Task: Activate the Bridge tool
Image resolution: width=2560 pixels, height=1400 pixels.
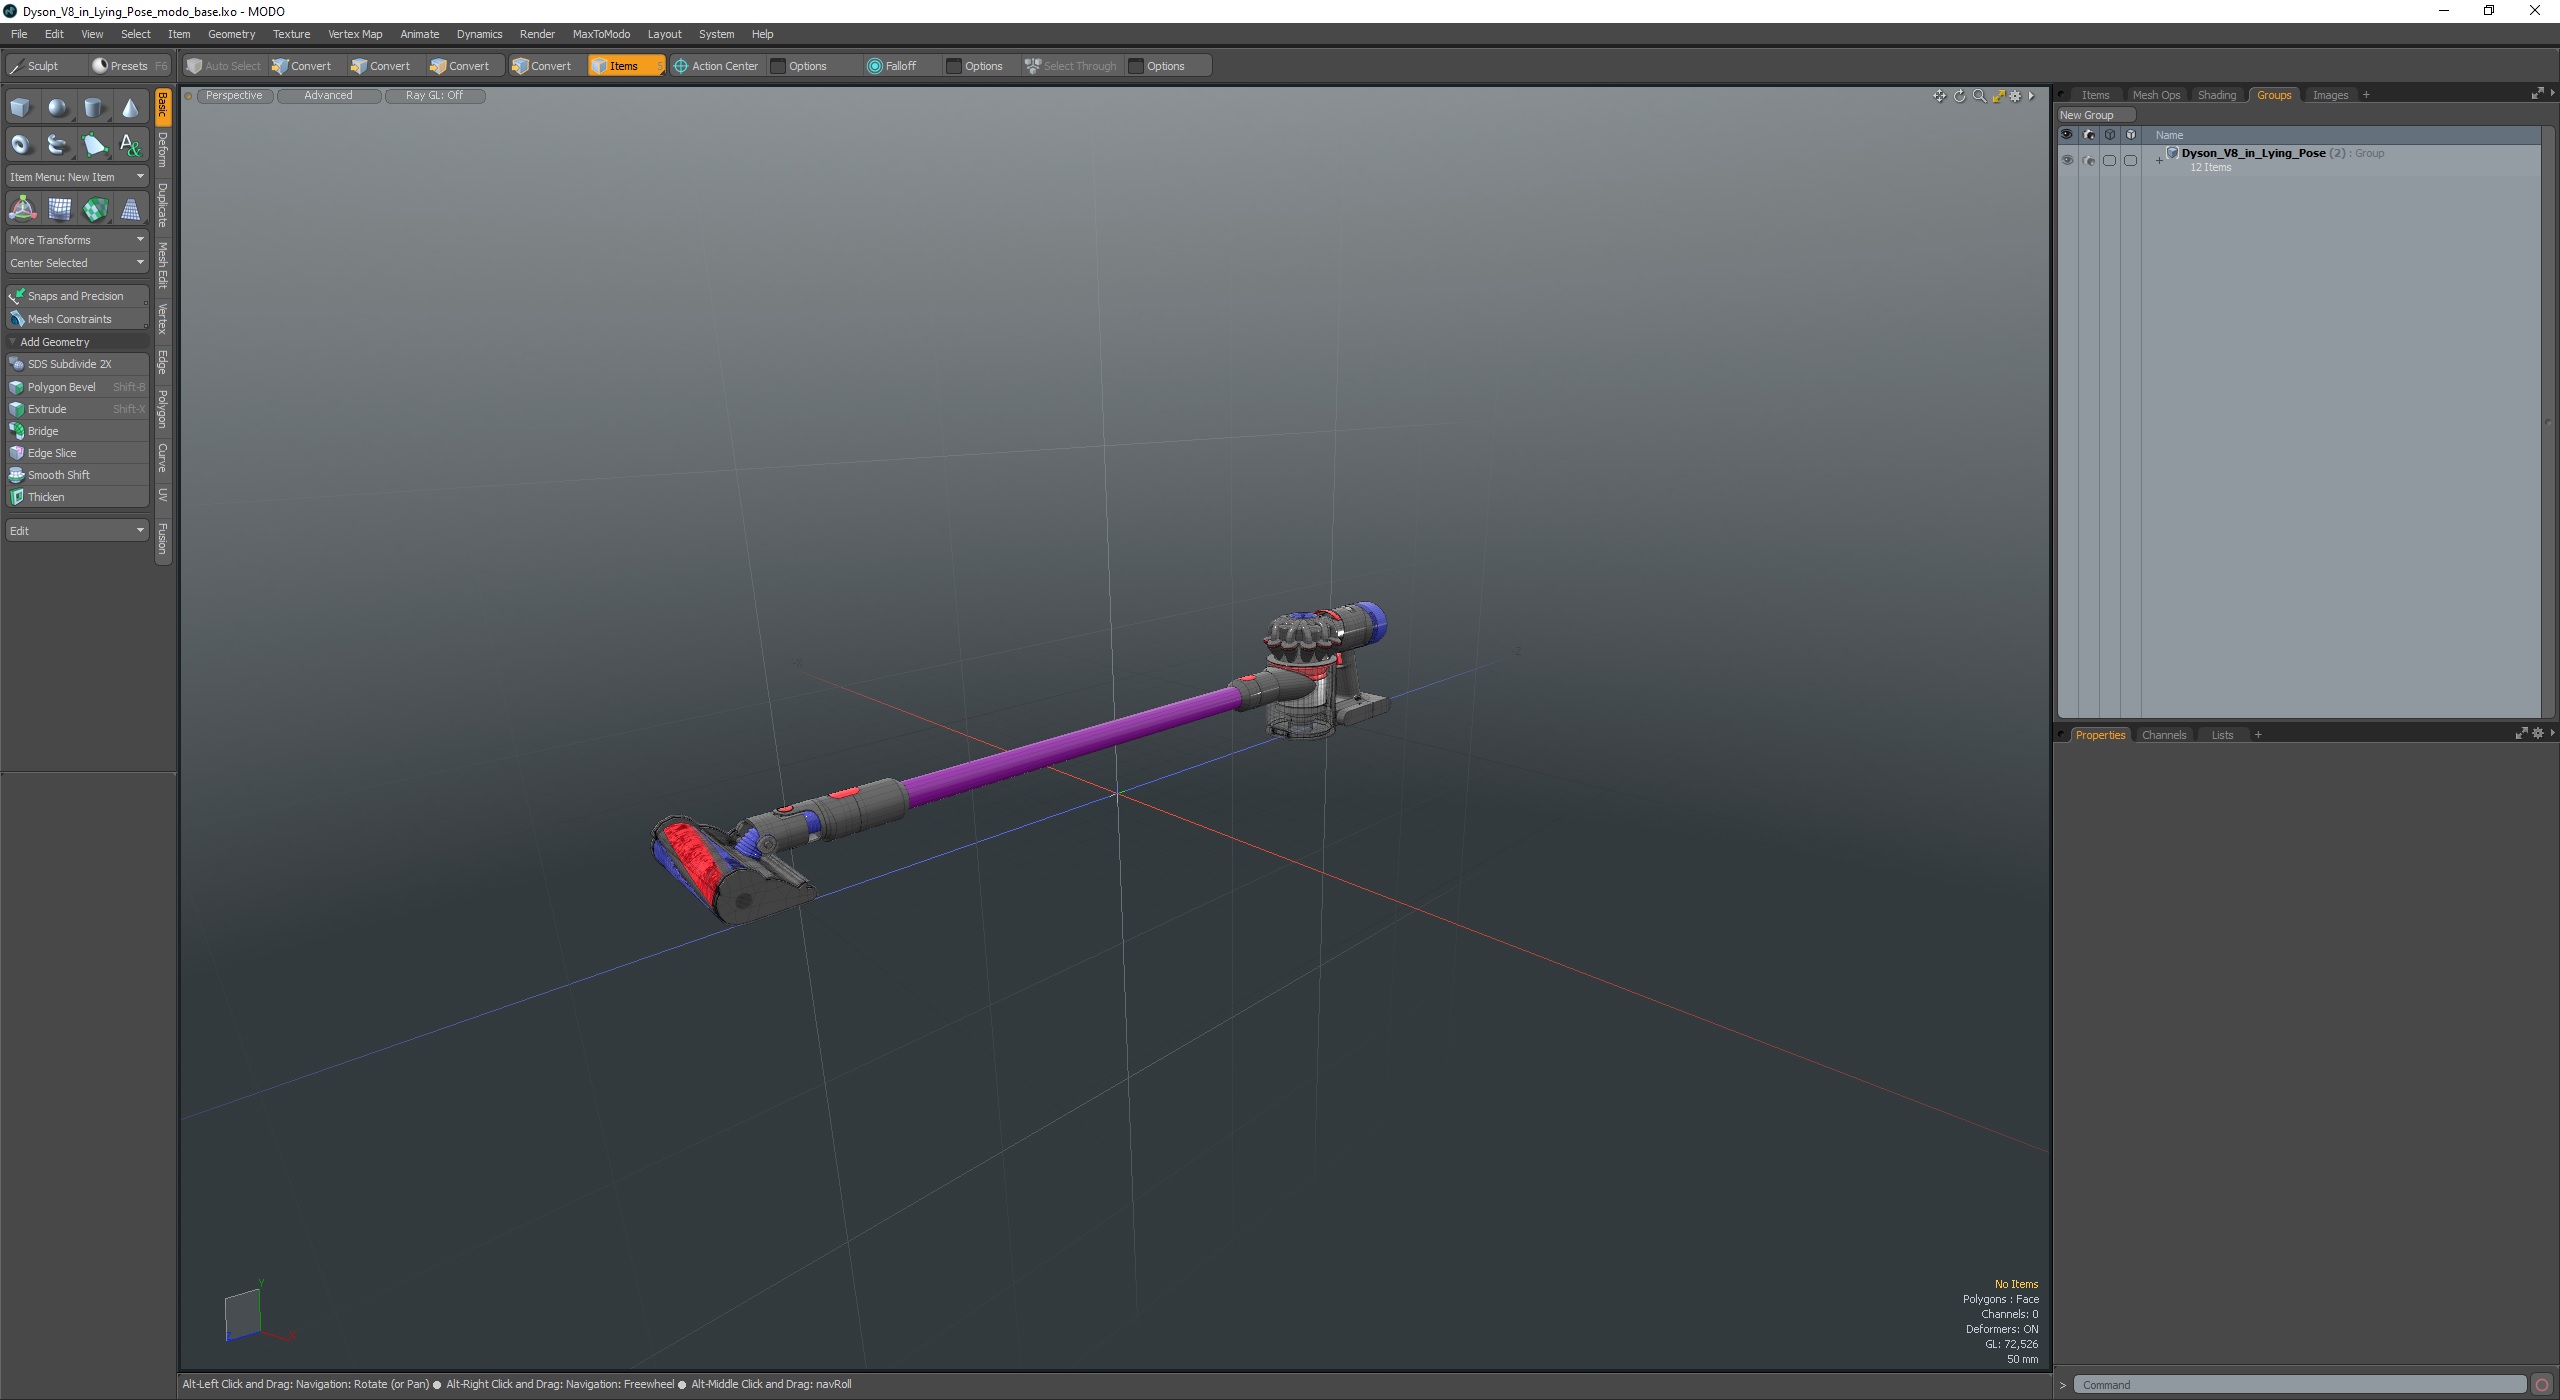Action: [77, 431]
